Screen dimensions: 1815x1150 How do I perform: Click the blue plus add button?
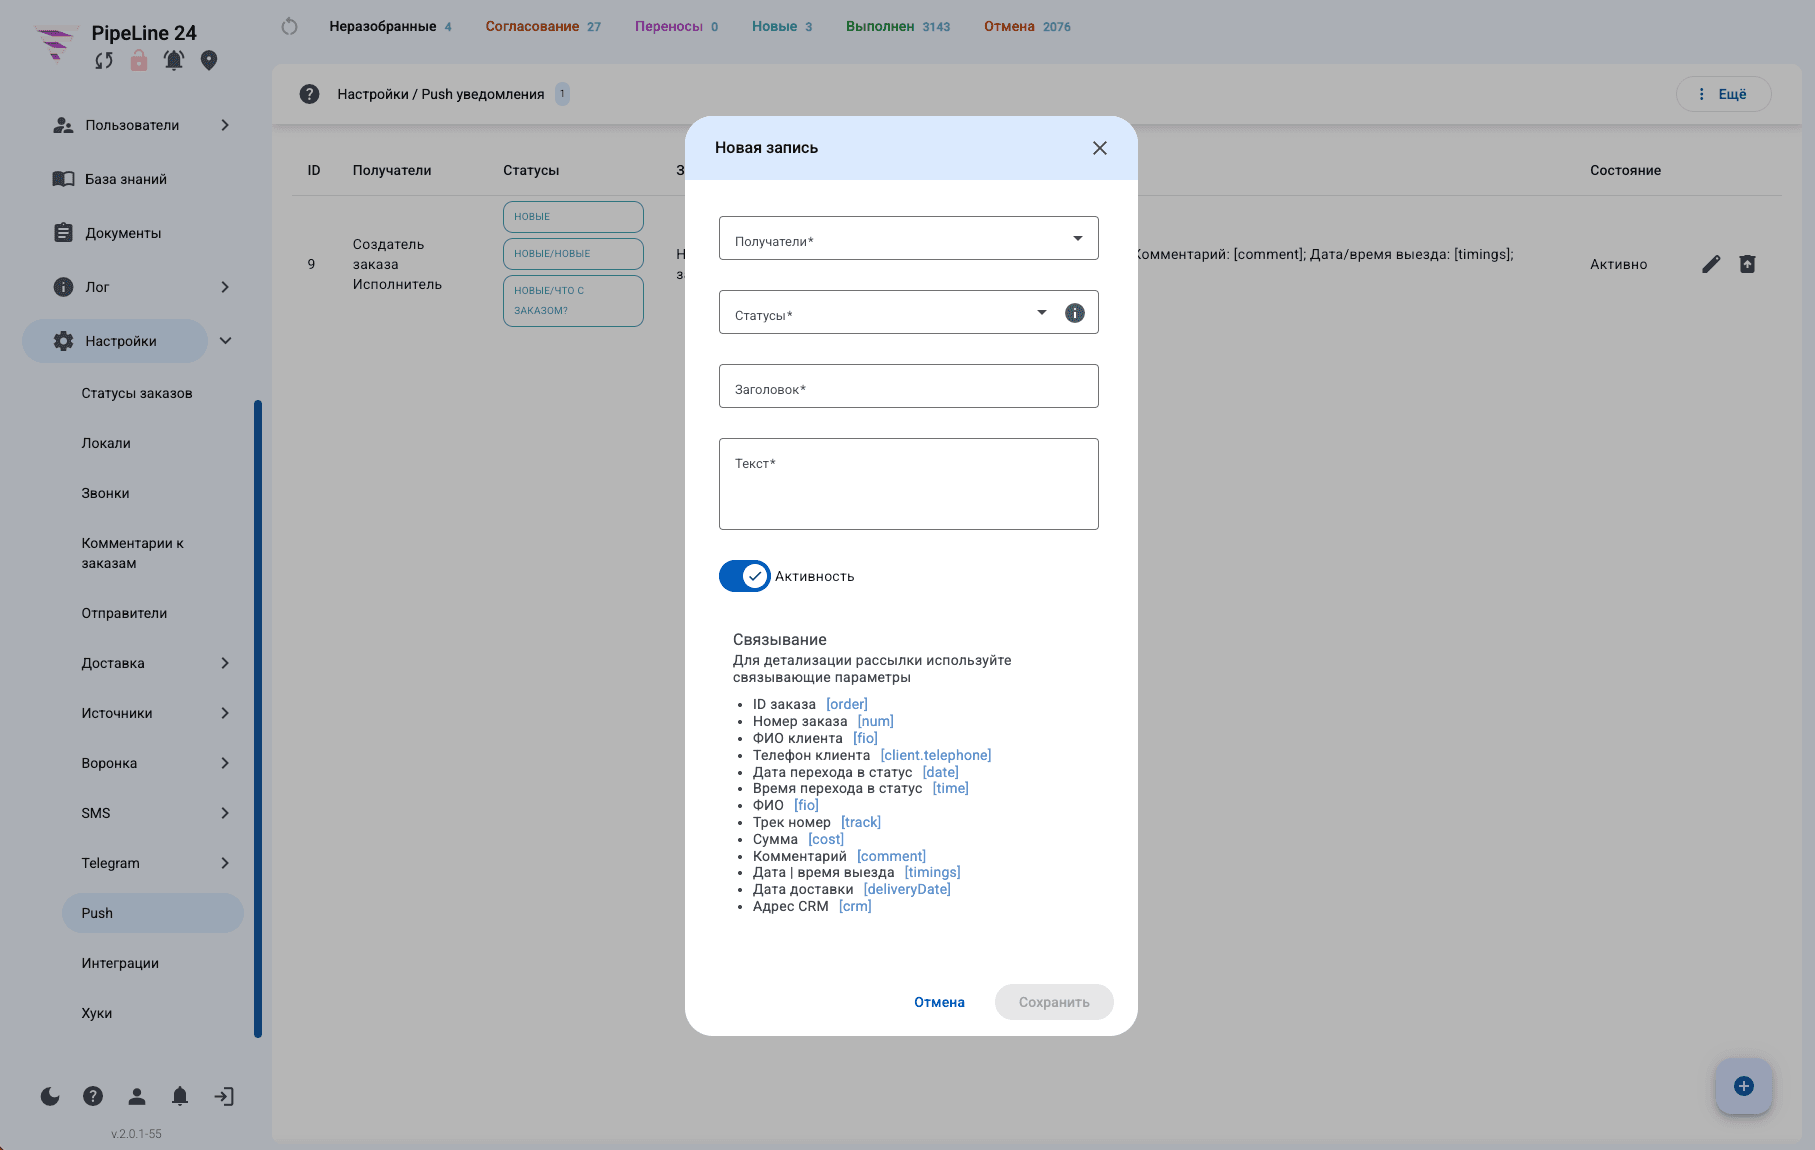coord(1744,1086)
